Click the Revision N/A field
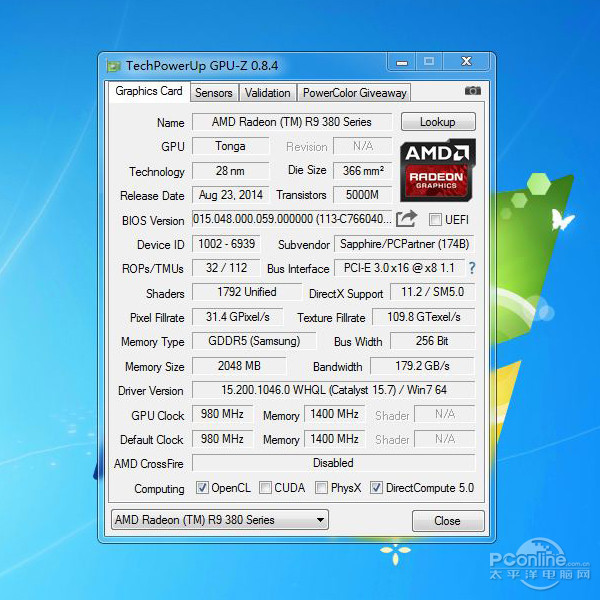600x600 pixels. pyautogui.click(x=363, y=146)
